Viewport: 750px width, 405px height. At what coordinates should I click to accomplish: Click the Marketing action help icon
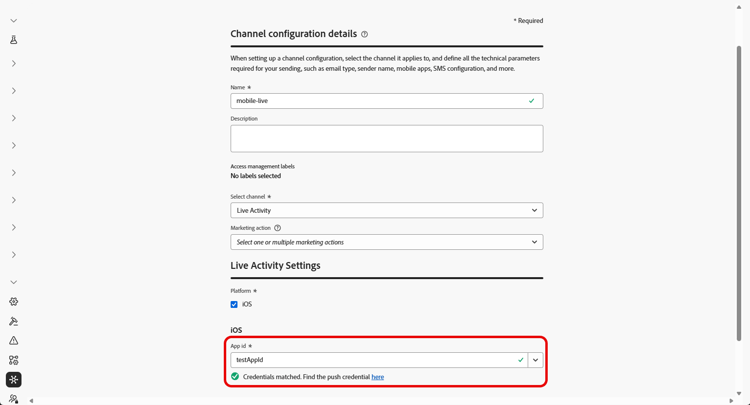point(278,228)
